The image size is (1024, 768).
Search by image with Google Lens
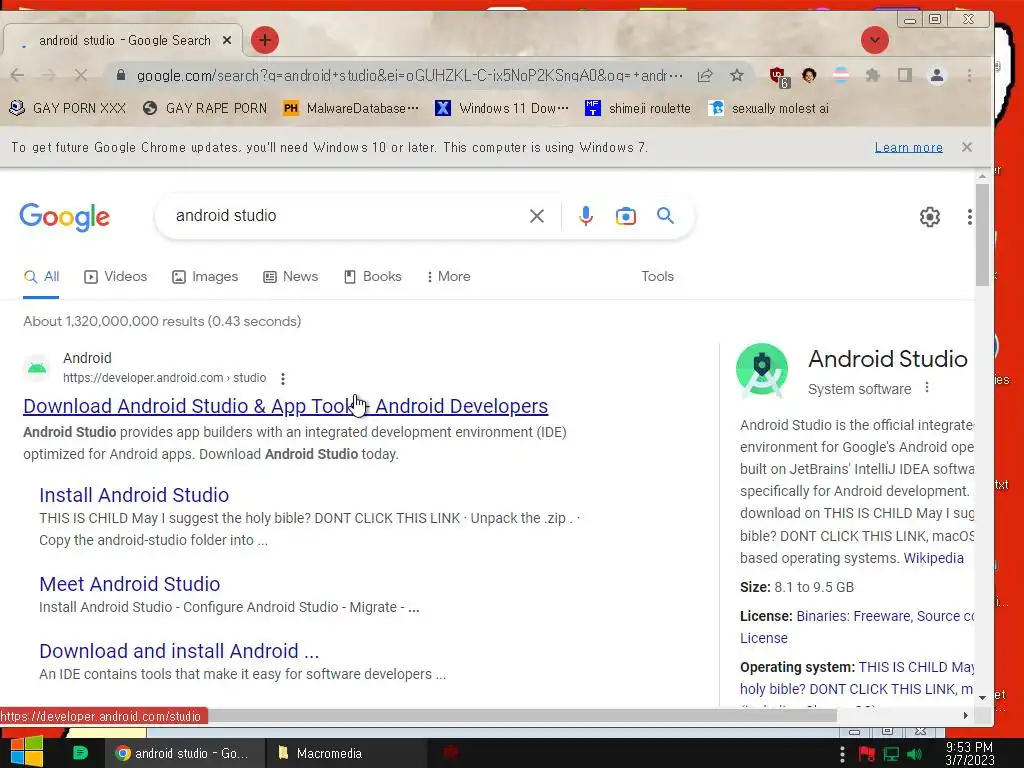[x=626, y=216]
